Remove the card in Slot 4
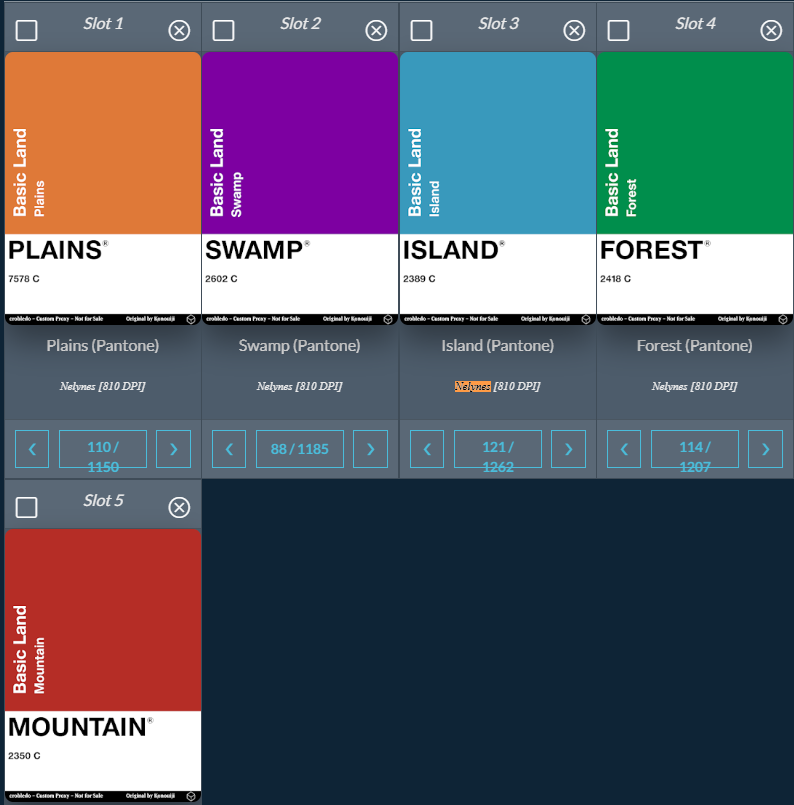Viewport: 794px width, 805px height. [x=771, y=31]
